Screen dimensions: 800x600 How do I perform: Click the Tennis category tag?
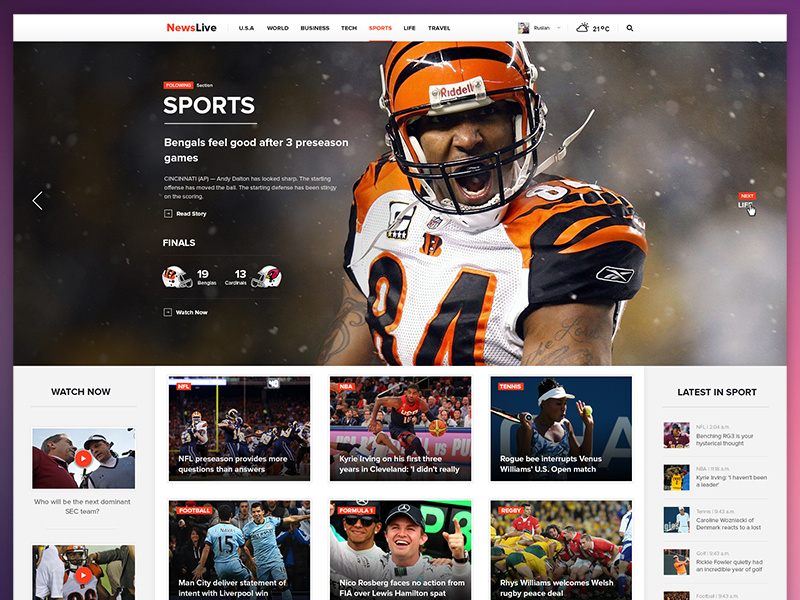[510, 386]
